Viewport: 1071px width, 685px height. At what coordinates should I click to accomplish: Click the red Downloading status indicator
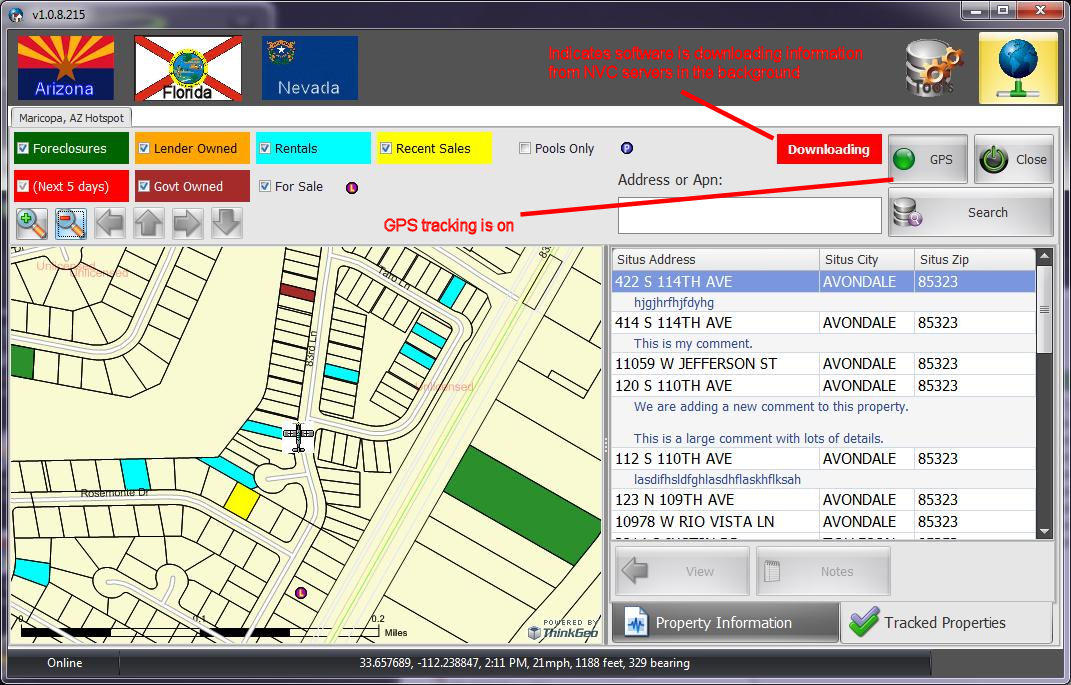pos(829,149)
